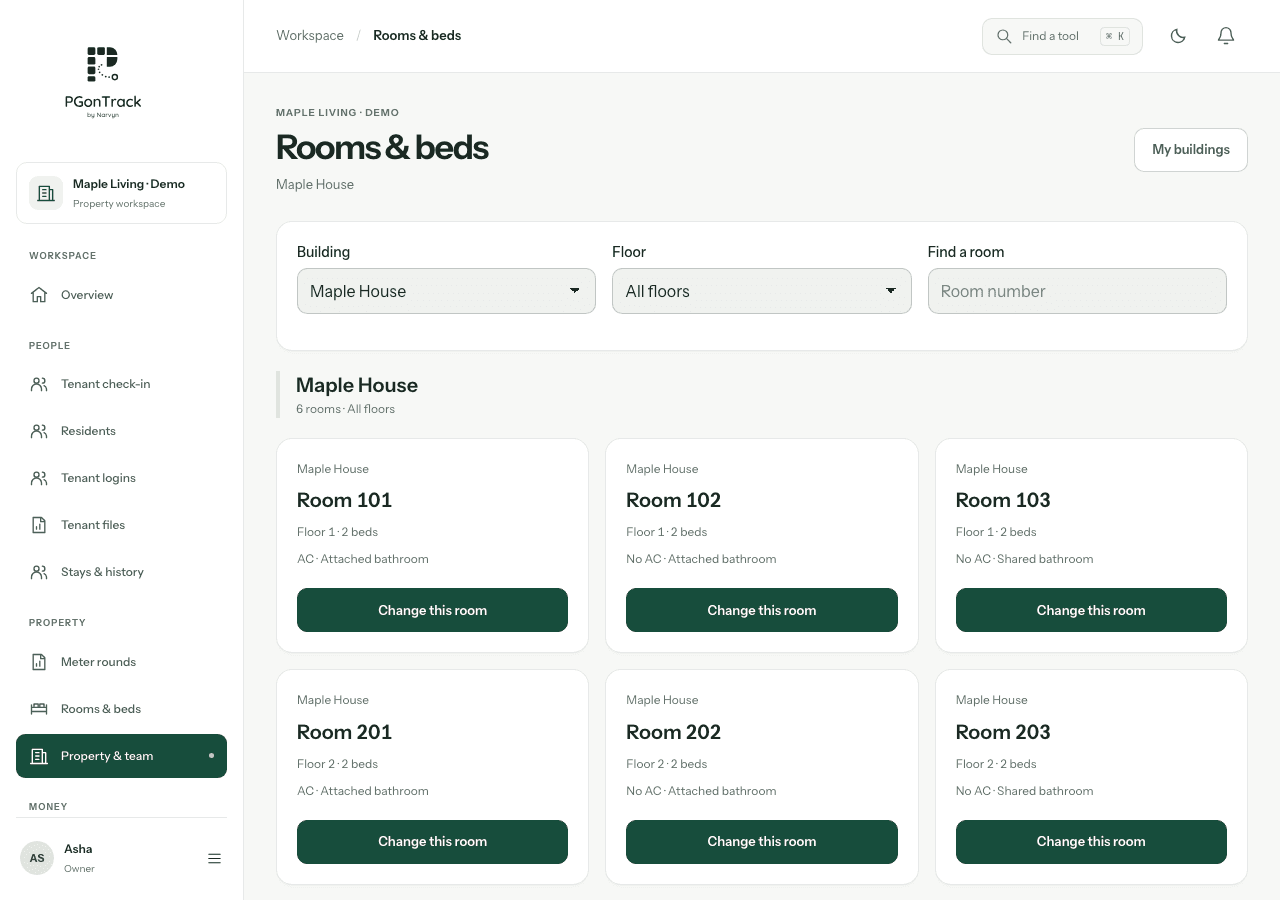Click Room 102 'Floor 1 · 2 beds' text
This screenshot has width=1280, height=900.
[666, 532]
